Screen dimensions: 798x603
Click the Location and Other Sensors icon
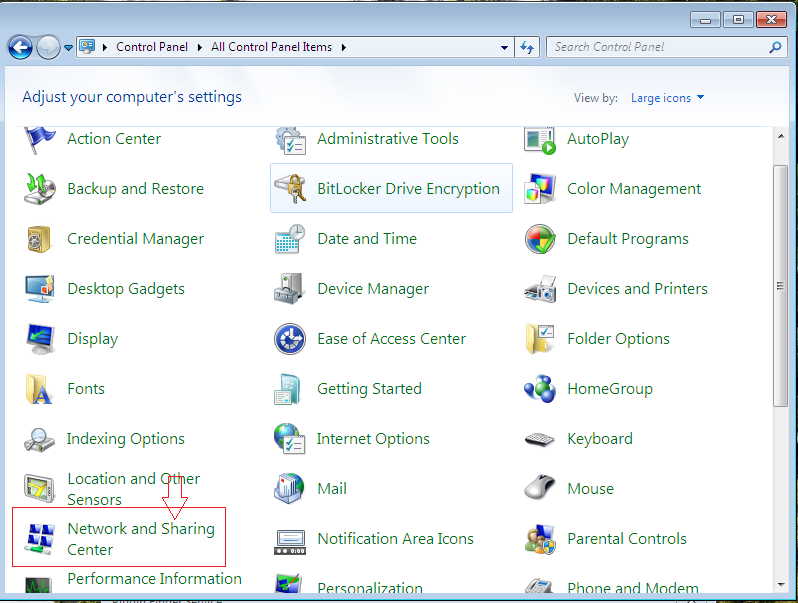(39, 487)
